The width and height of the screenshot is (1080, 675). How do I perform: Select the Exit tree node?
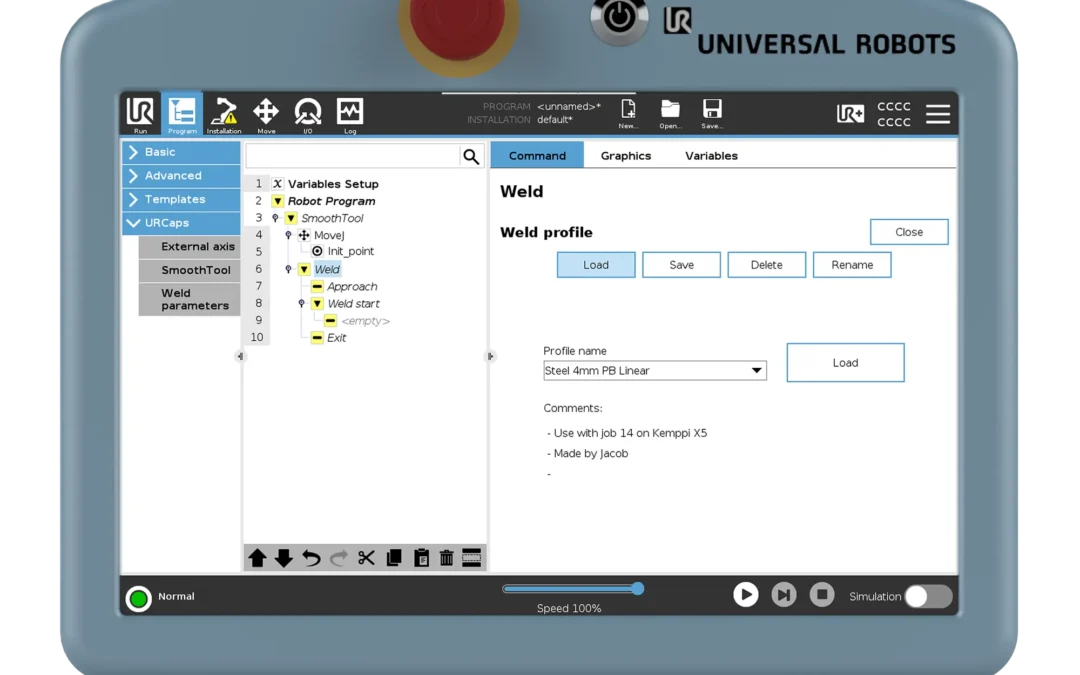click(x=336, y=338)
